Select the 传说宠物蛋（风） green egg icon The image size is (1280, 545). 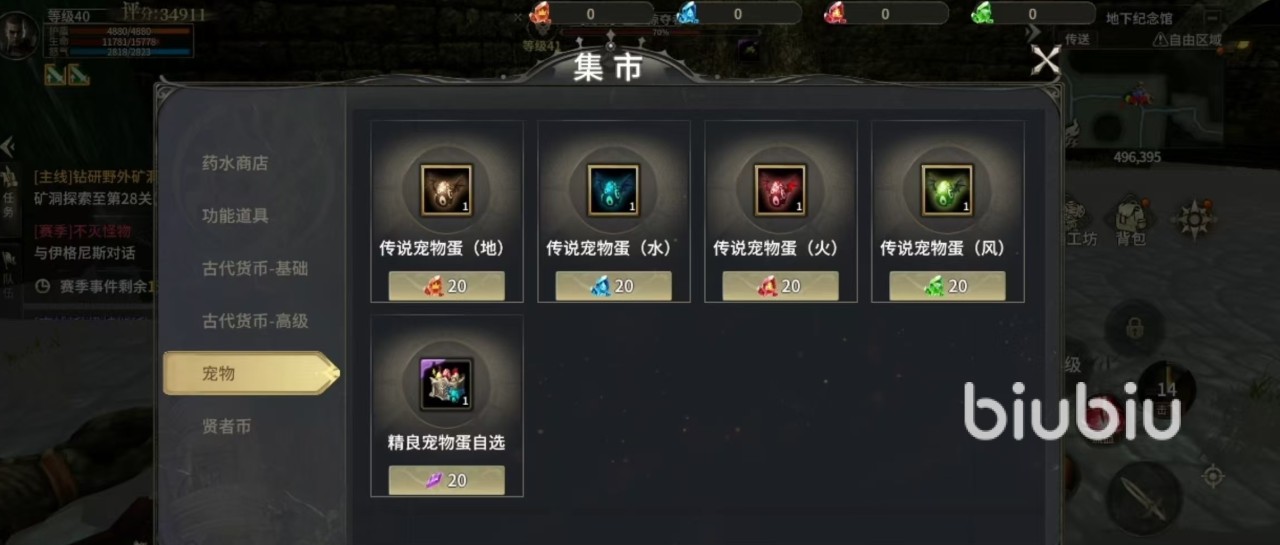pos(947,189)
